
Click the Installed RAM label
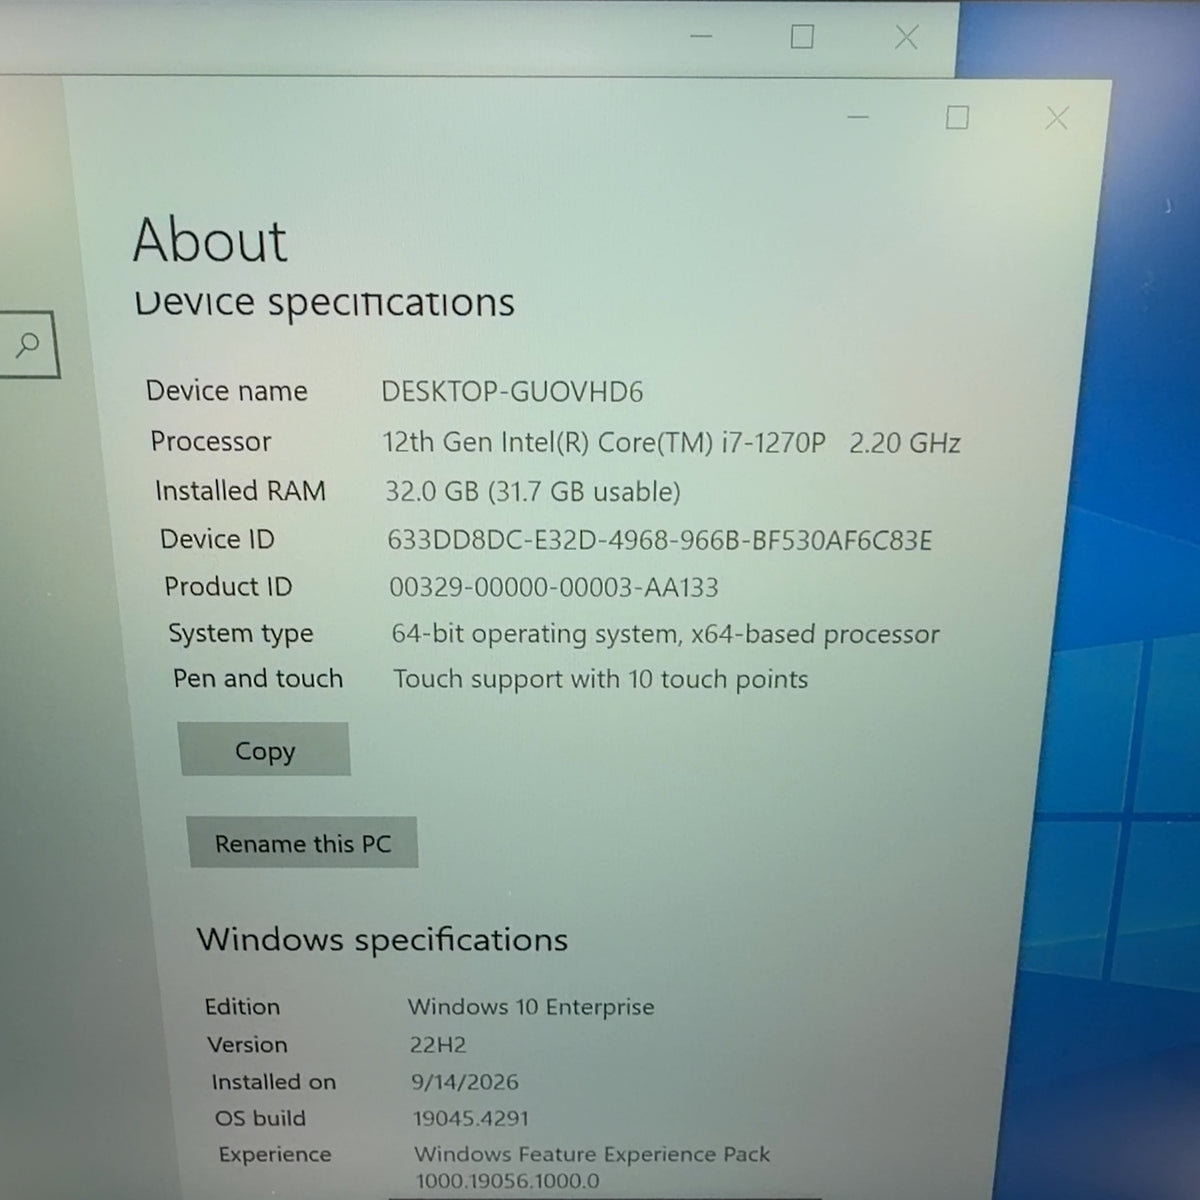tap(240, 491)
